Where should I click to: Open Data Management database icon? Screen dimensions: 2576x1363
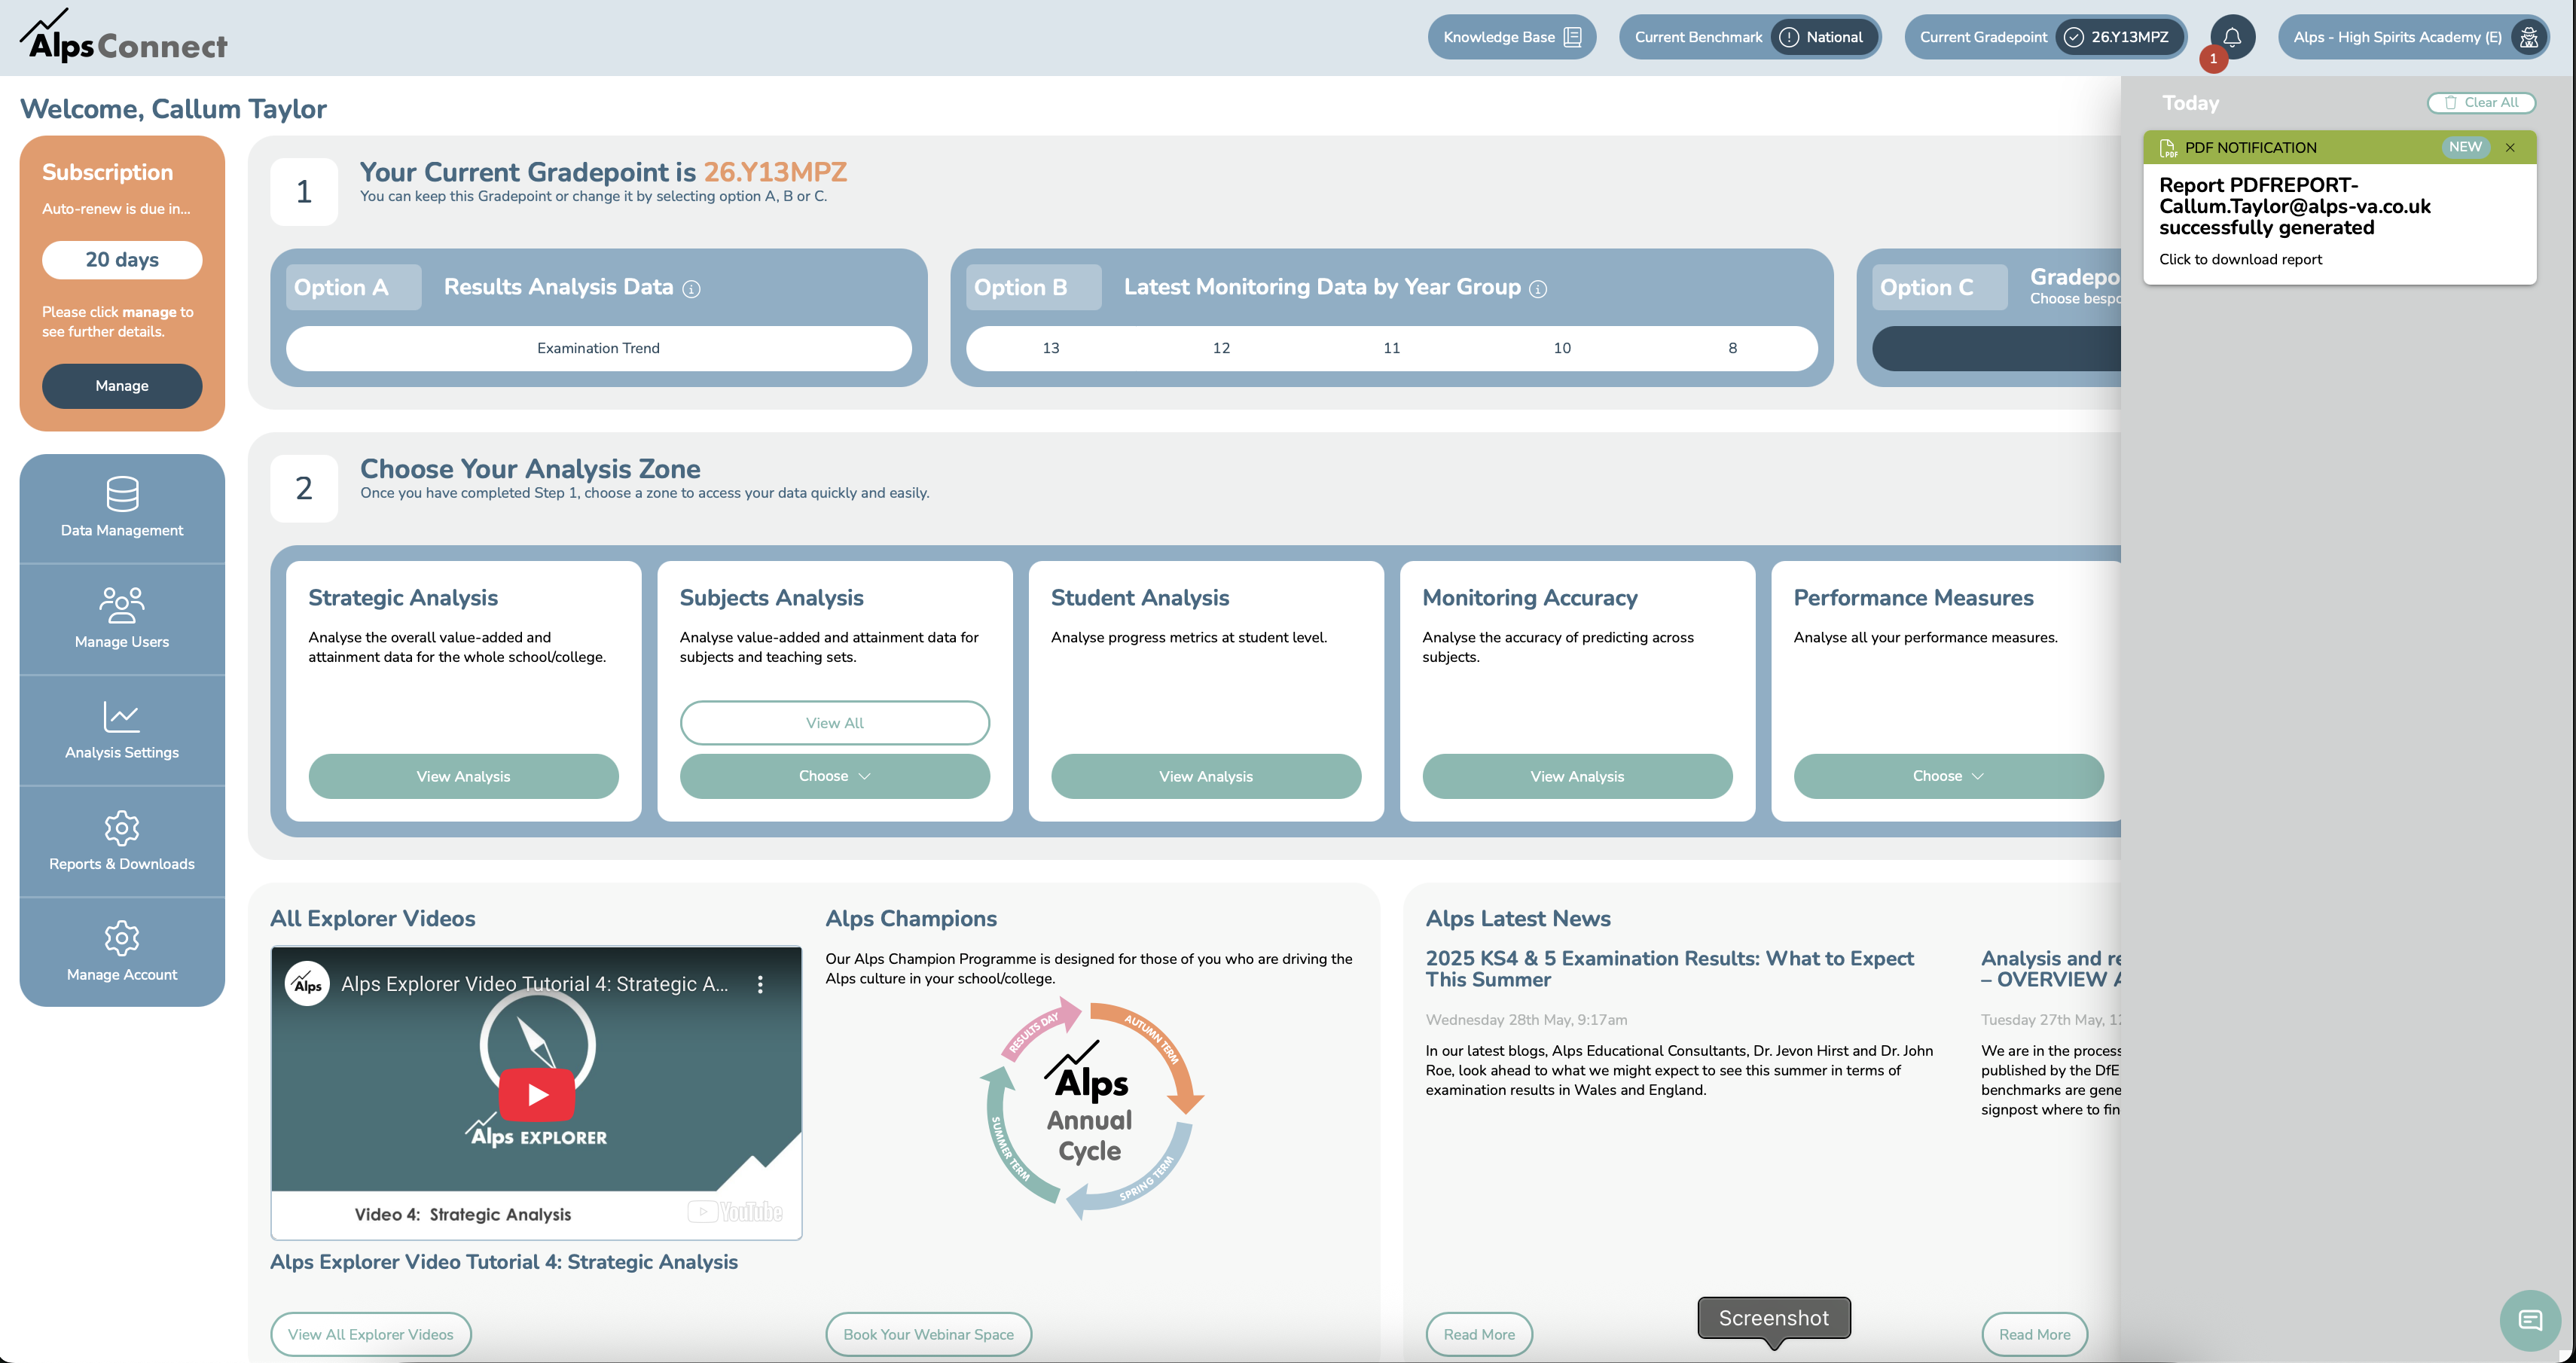[x=122, y=494]
